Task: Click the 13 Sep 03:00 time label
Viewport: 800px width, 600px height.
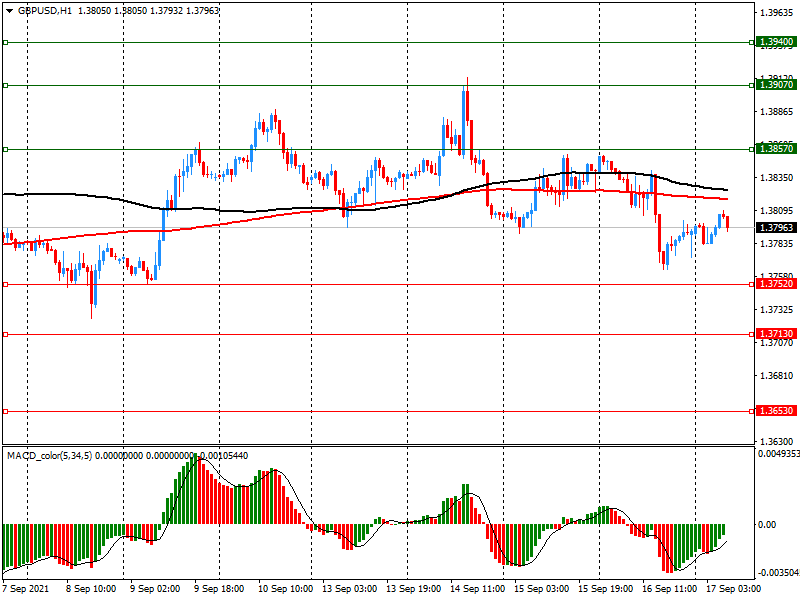Action: click(x=349, y=589)
